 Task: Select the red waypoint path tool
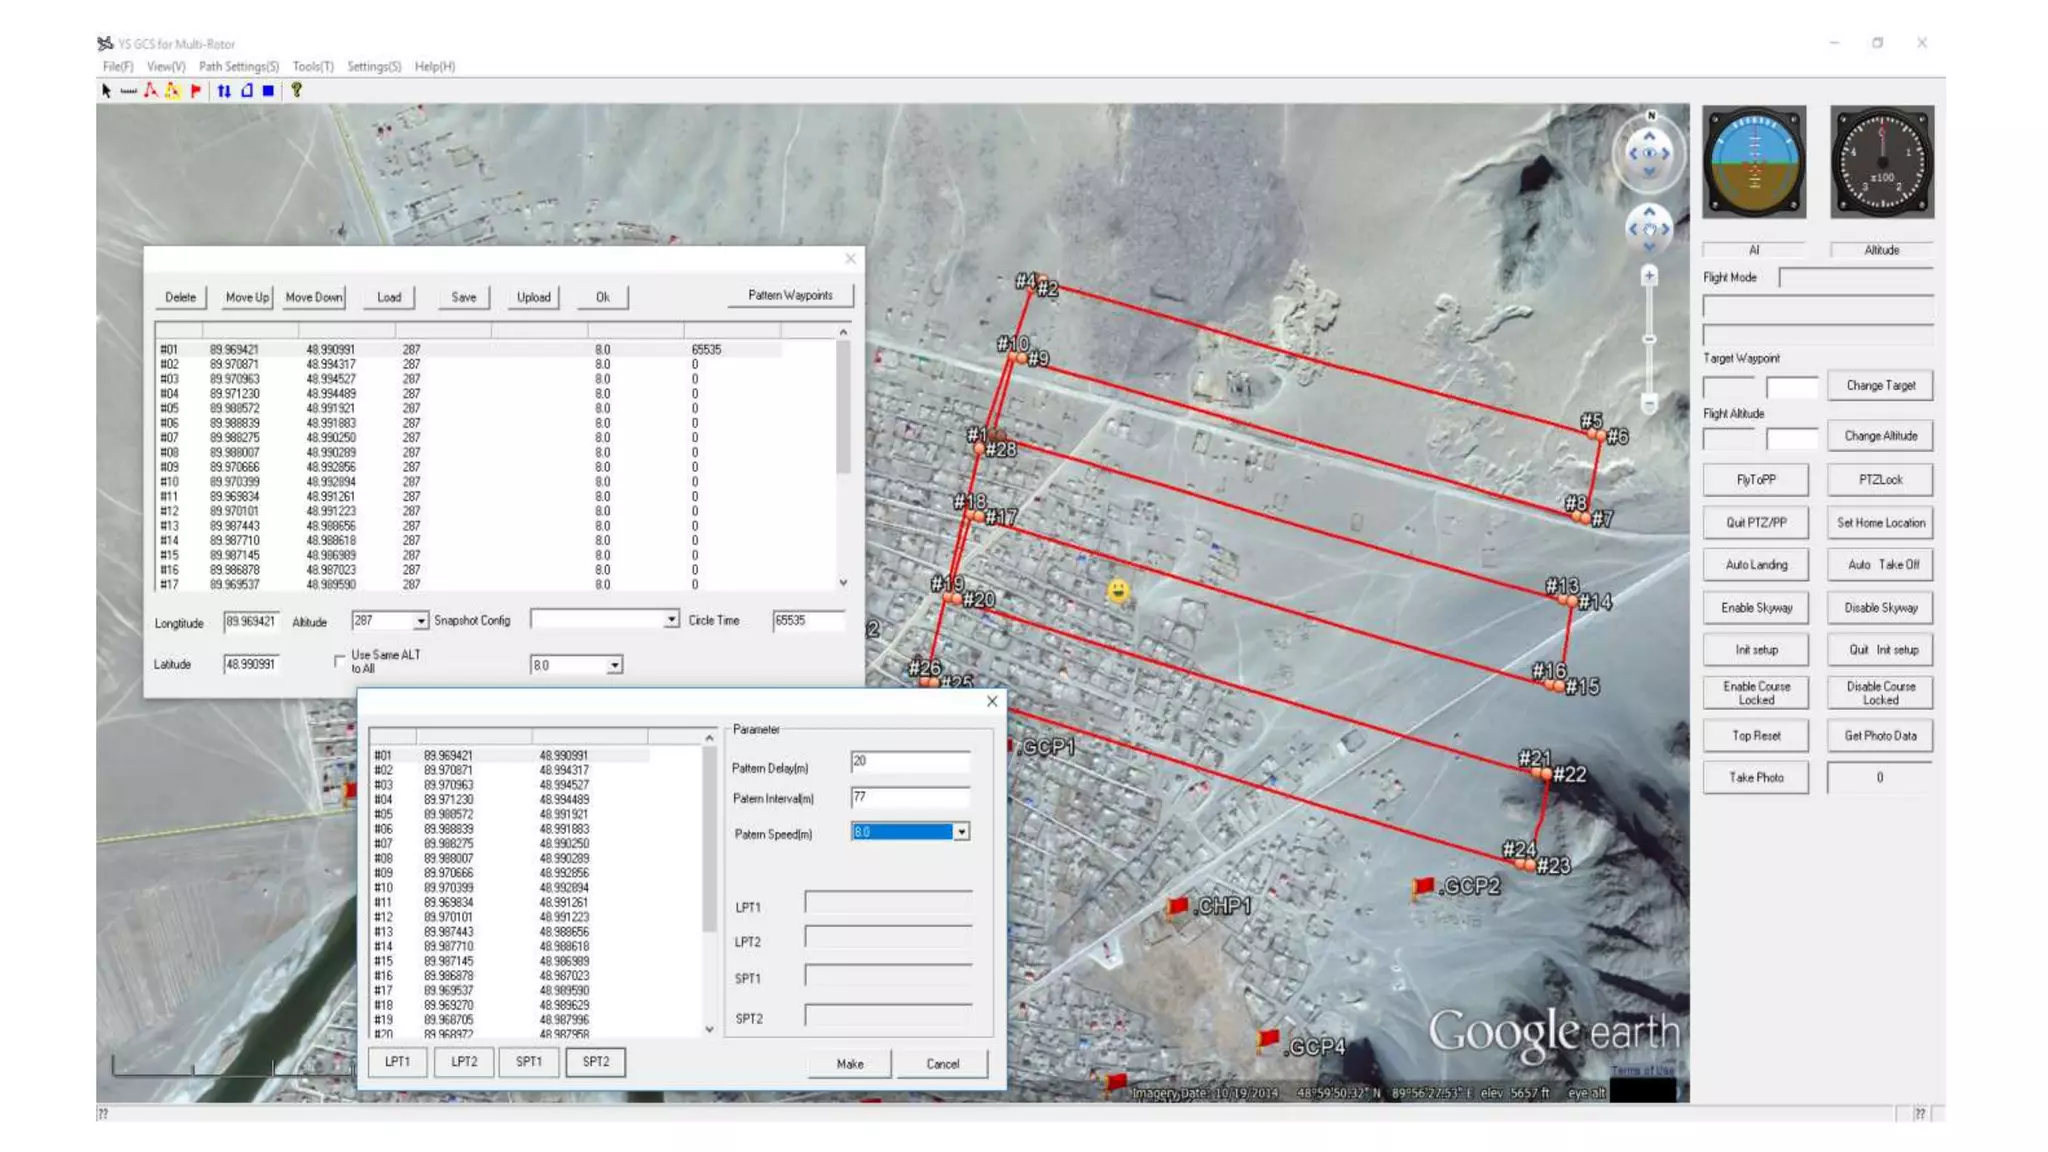pos(150,91)
